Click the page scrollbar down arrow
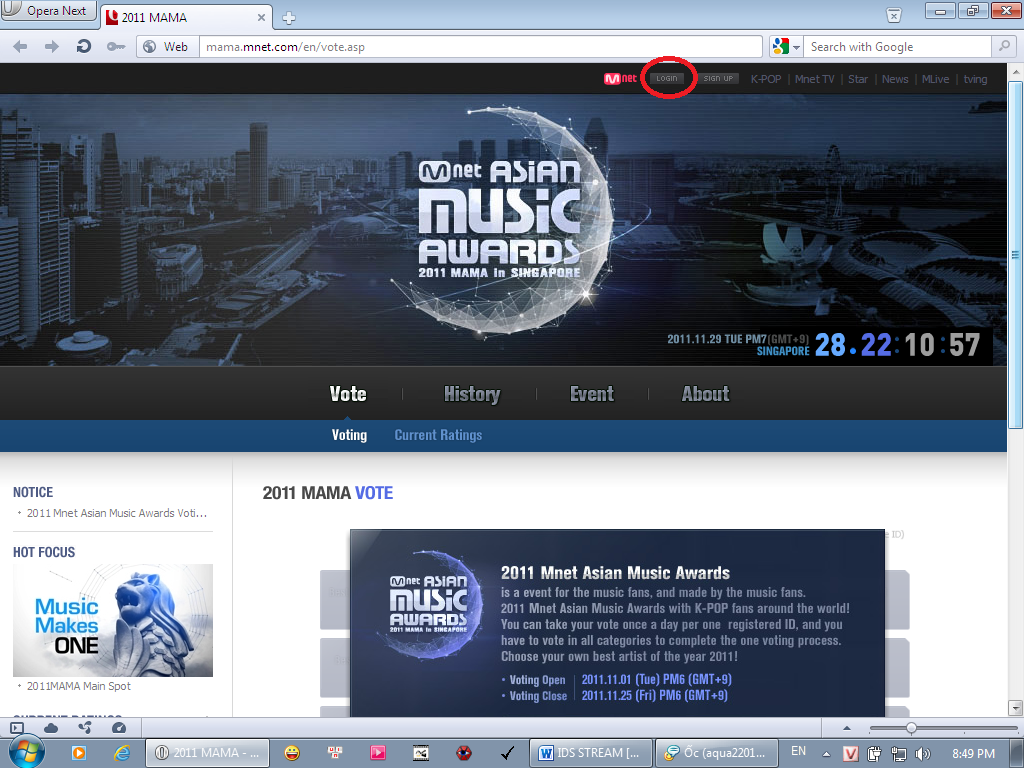This screenshot has width=1024, height=768. pos(1015,709)
